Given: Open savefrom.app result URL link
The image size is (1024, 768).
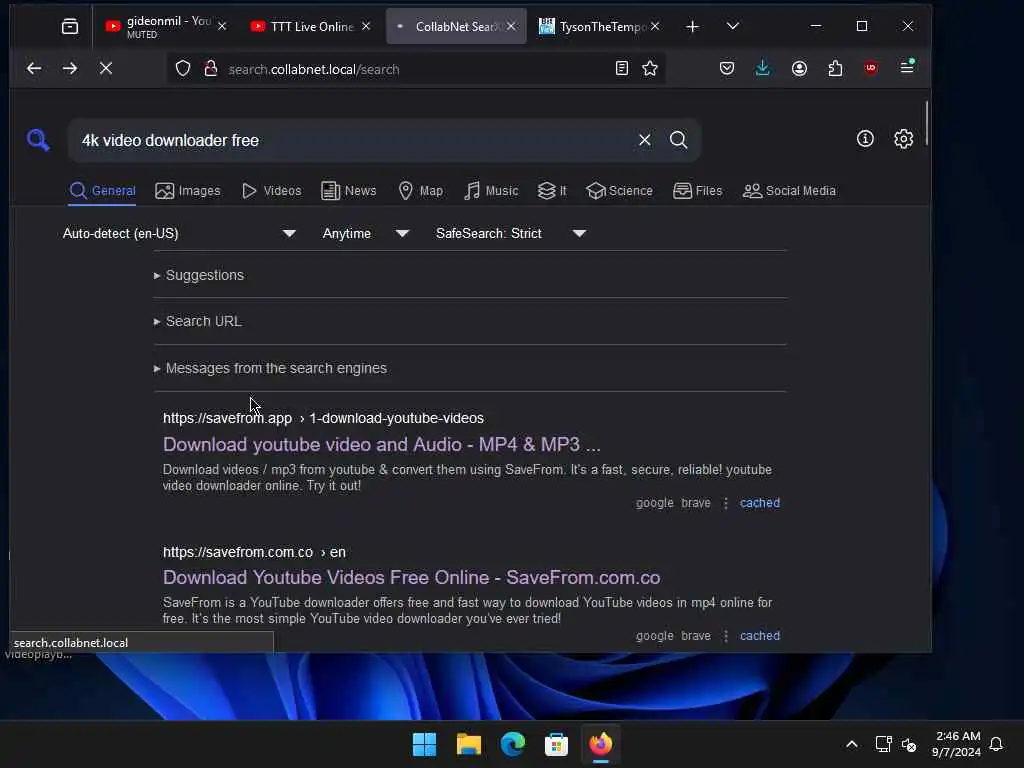Looking at the screenshot, I should coord(323,418).
